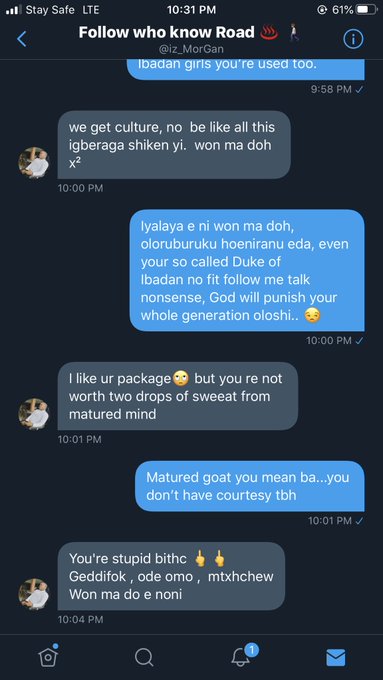Select the Messages envelope tab
383x680 pixels.
click(335, 657)
